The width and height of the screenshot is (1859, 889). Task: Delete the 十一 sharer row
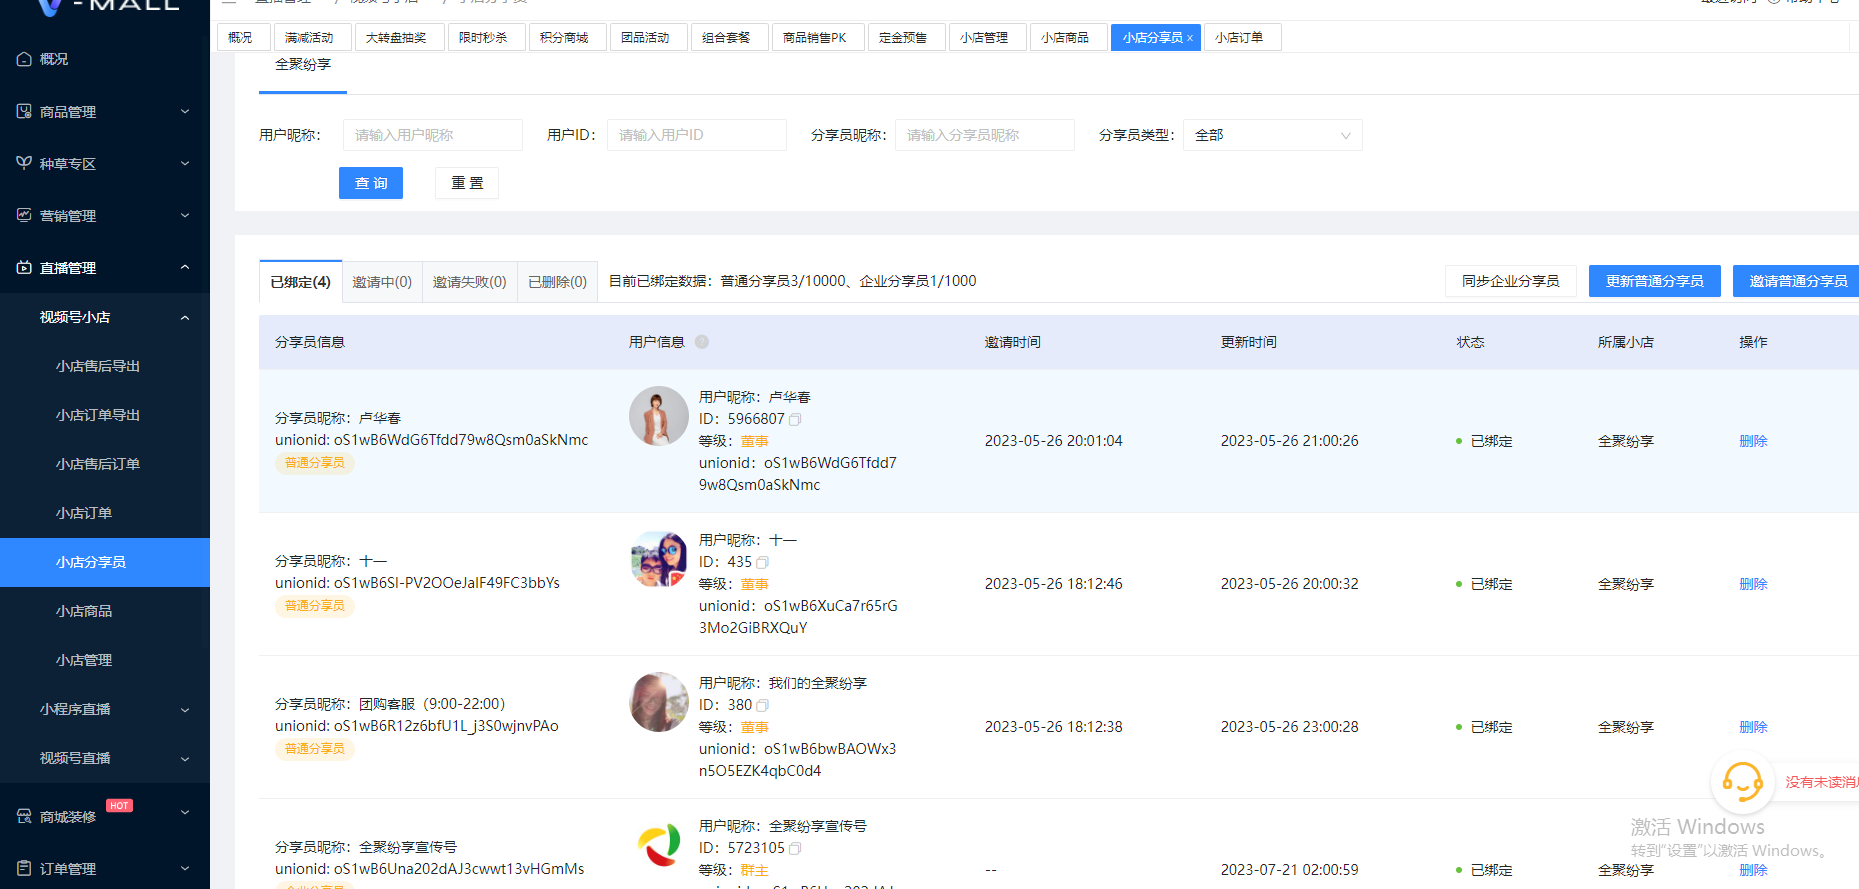tap(1753, 584)
